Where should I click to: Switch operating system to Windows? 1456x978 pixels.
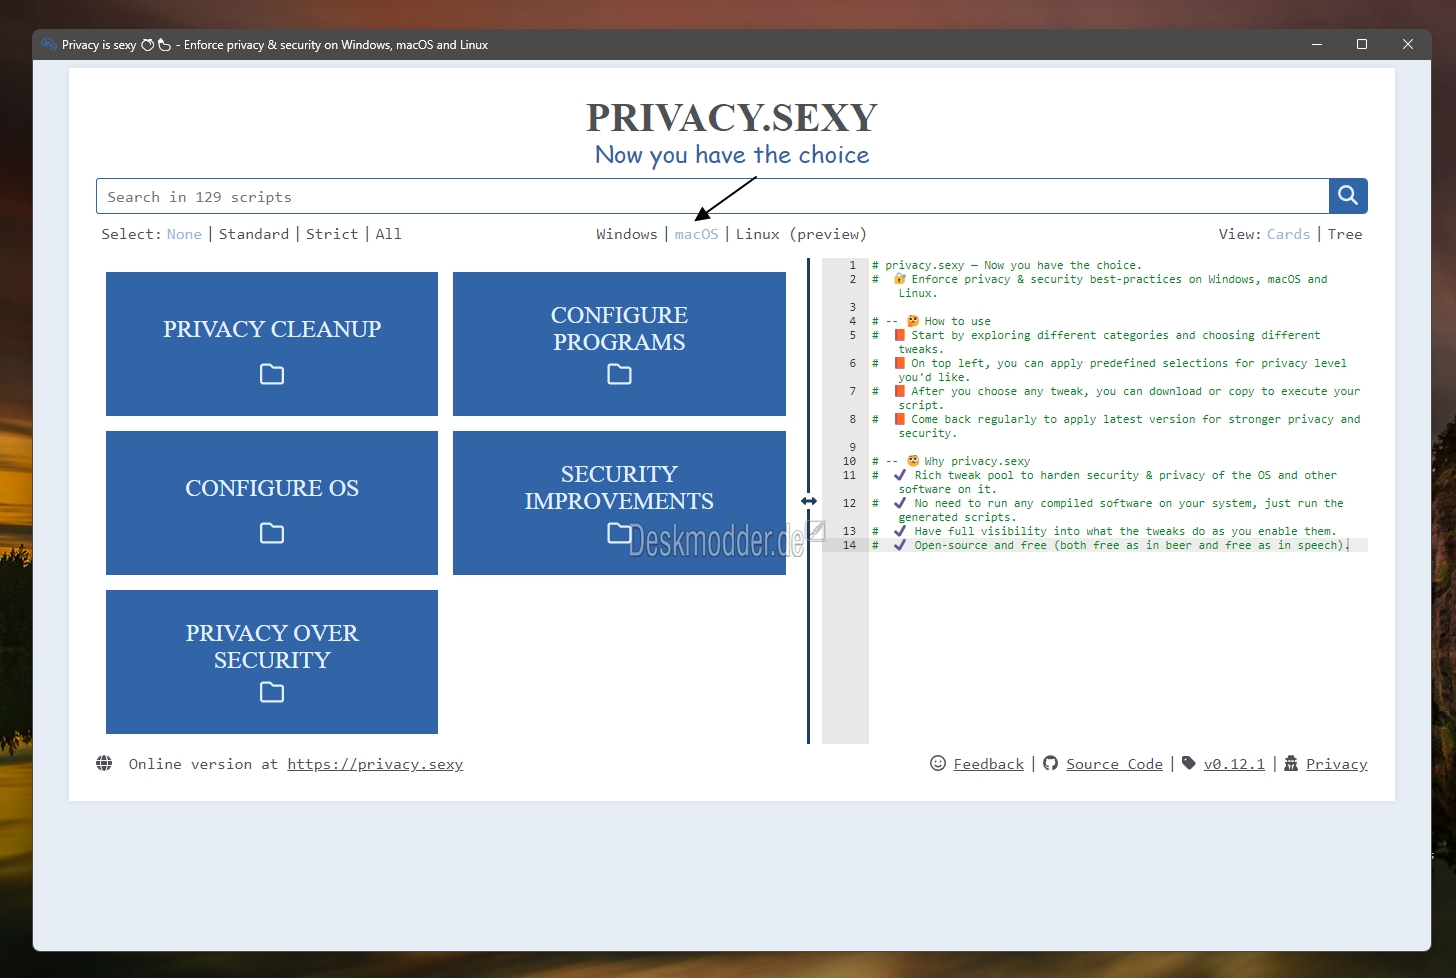(x=626, y=234)
